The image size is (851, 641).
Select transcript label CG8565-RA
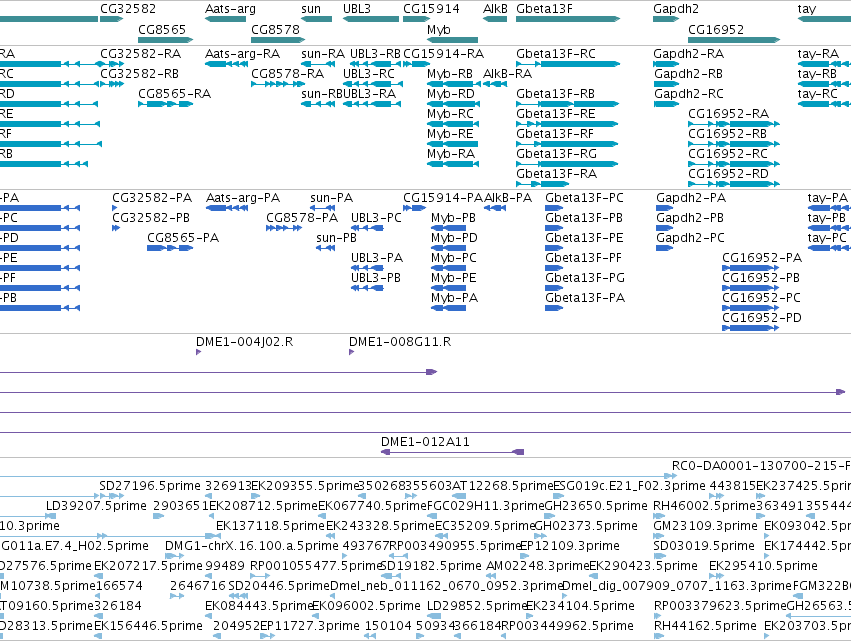(x=175, y=94)
